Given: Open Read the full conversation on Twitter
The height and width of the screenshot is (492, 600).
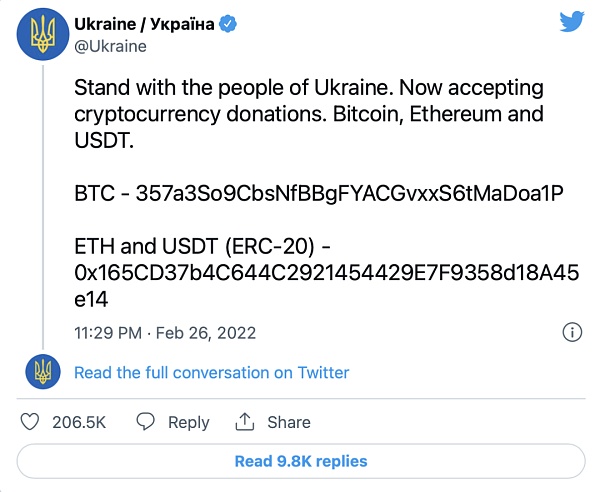Looking at the screenshot, I should pos(211,372).
